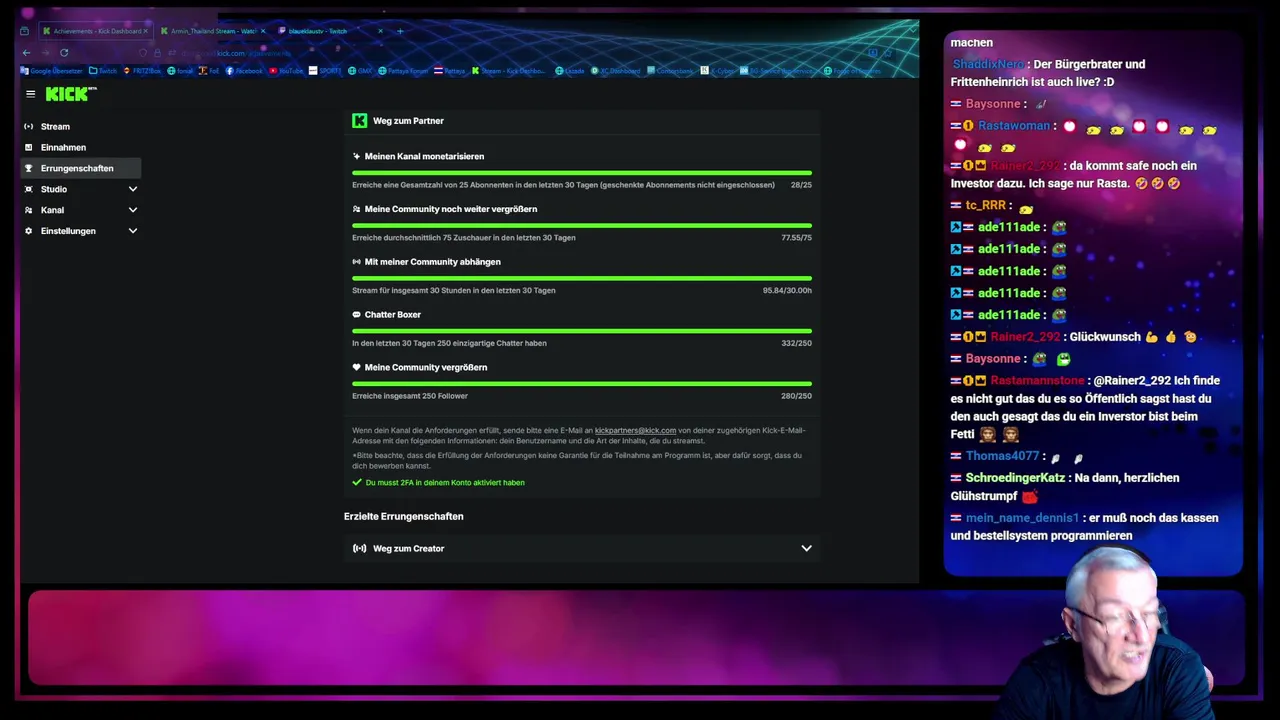Click username ShaddixNero in chat
The width and height of the screenshot is (1280, 720).
click(x=988, y=64)
